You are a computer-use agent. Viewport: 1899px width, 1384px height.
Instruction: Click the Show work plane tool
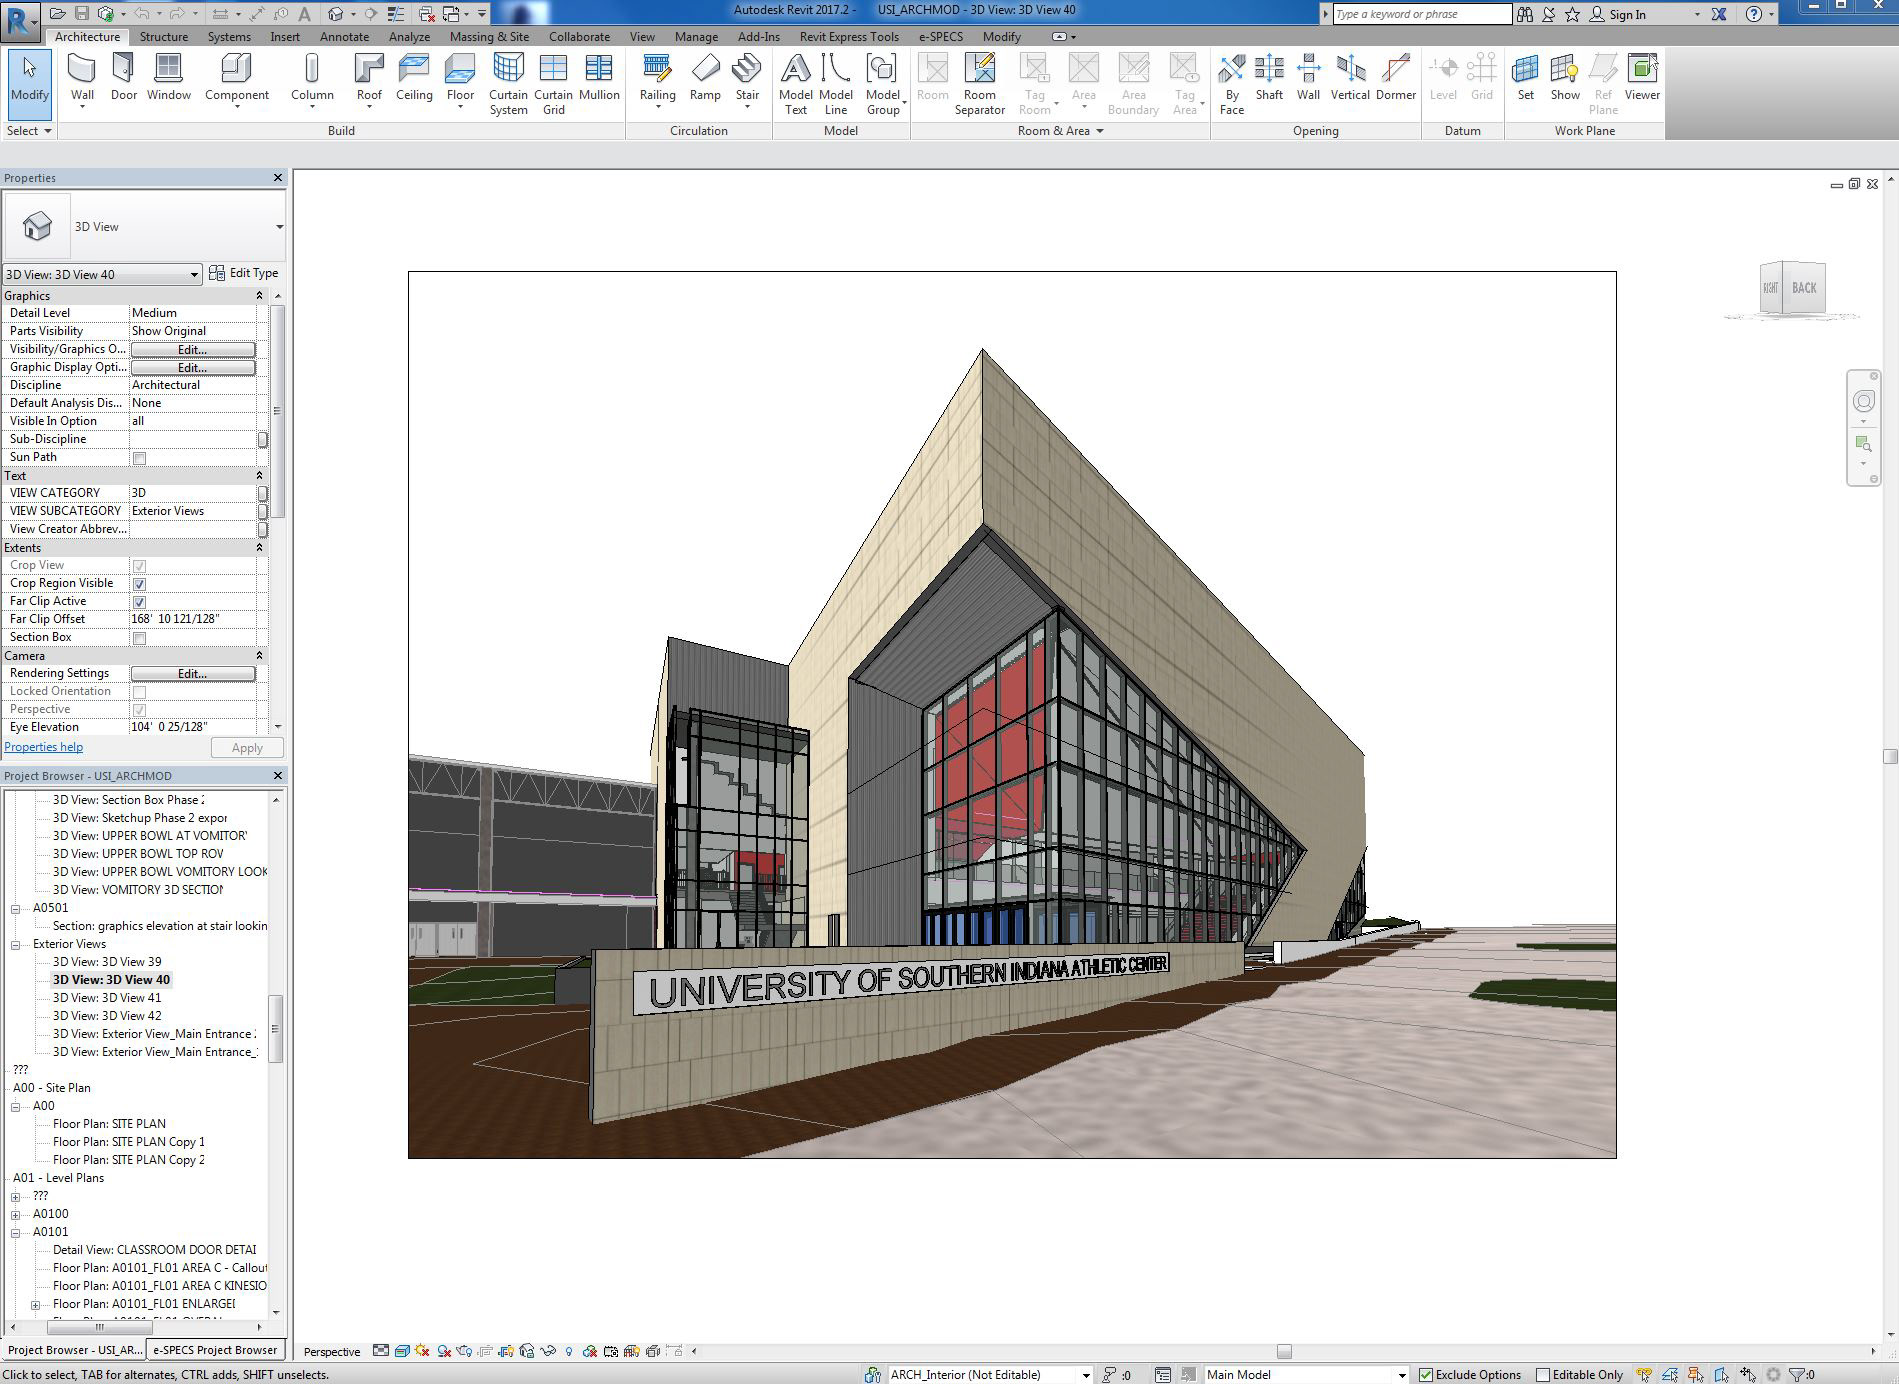1565,78
